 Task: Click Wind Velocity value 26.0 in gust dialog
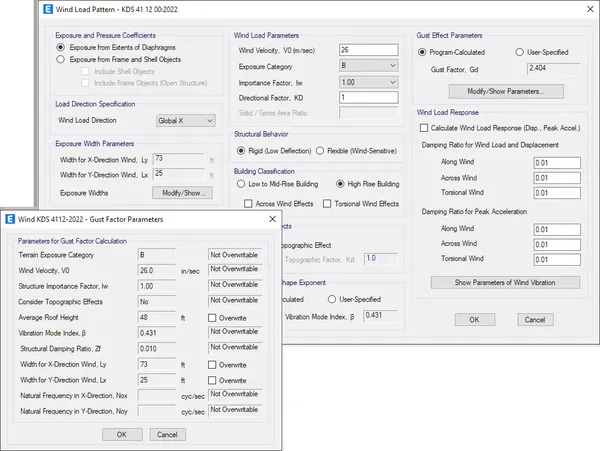click(x=157, y=271)
